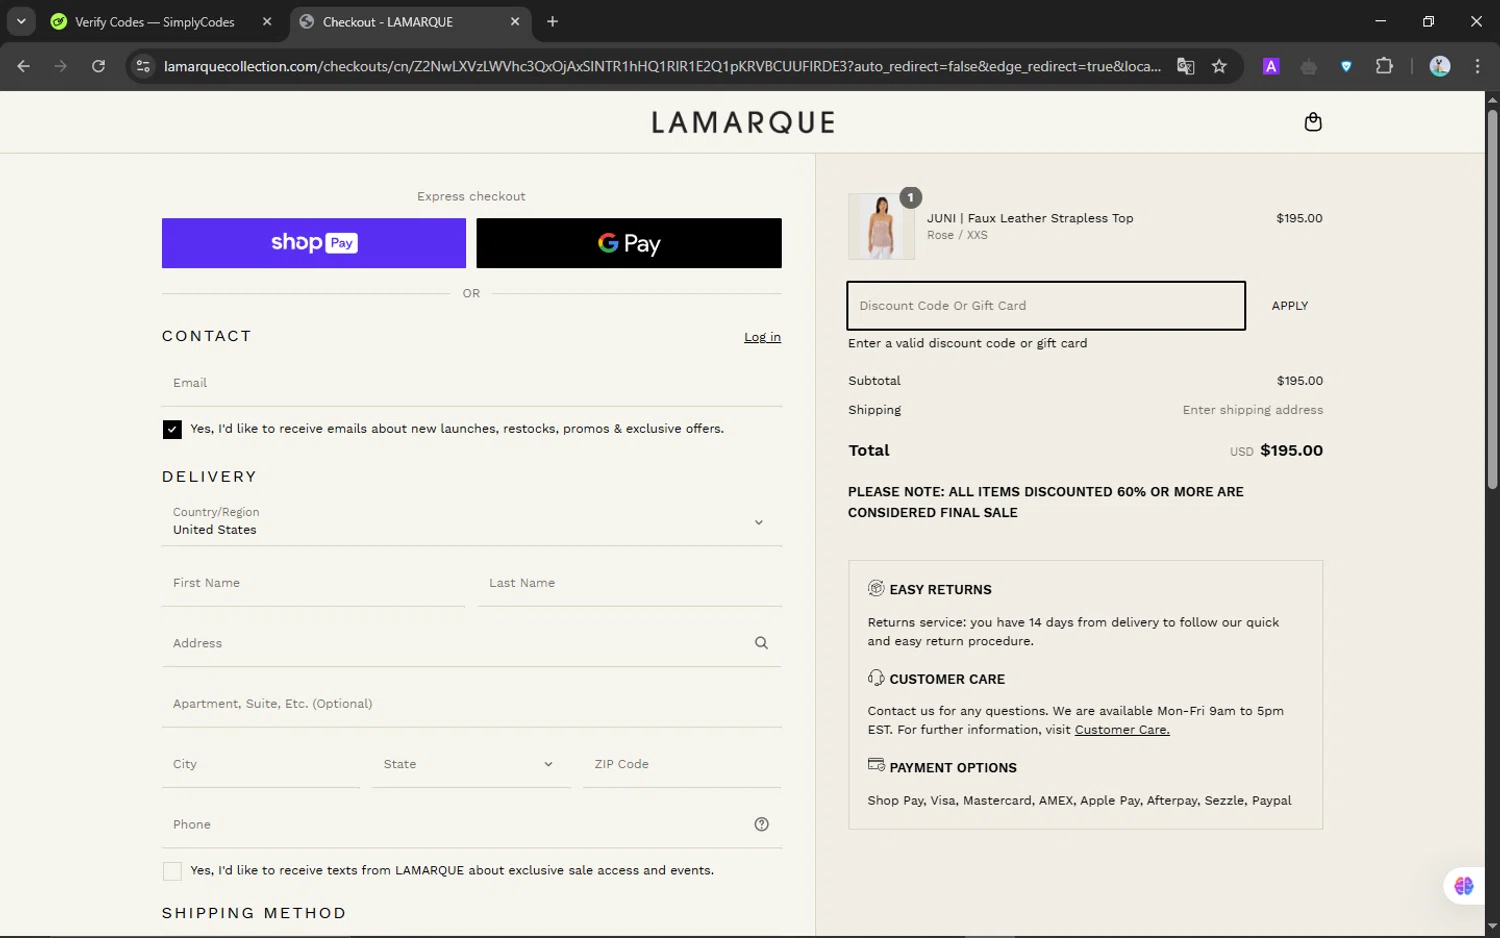This screenshot has width=1500, height=938.
Task: Open Chrome's three-dot menu
Action: (x=1477, y=66)
